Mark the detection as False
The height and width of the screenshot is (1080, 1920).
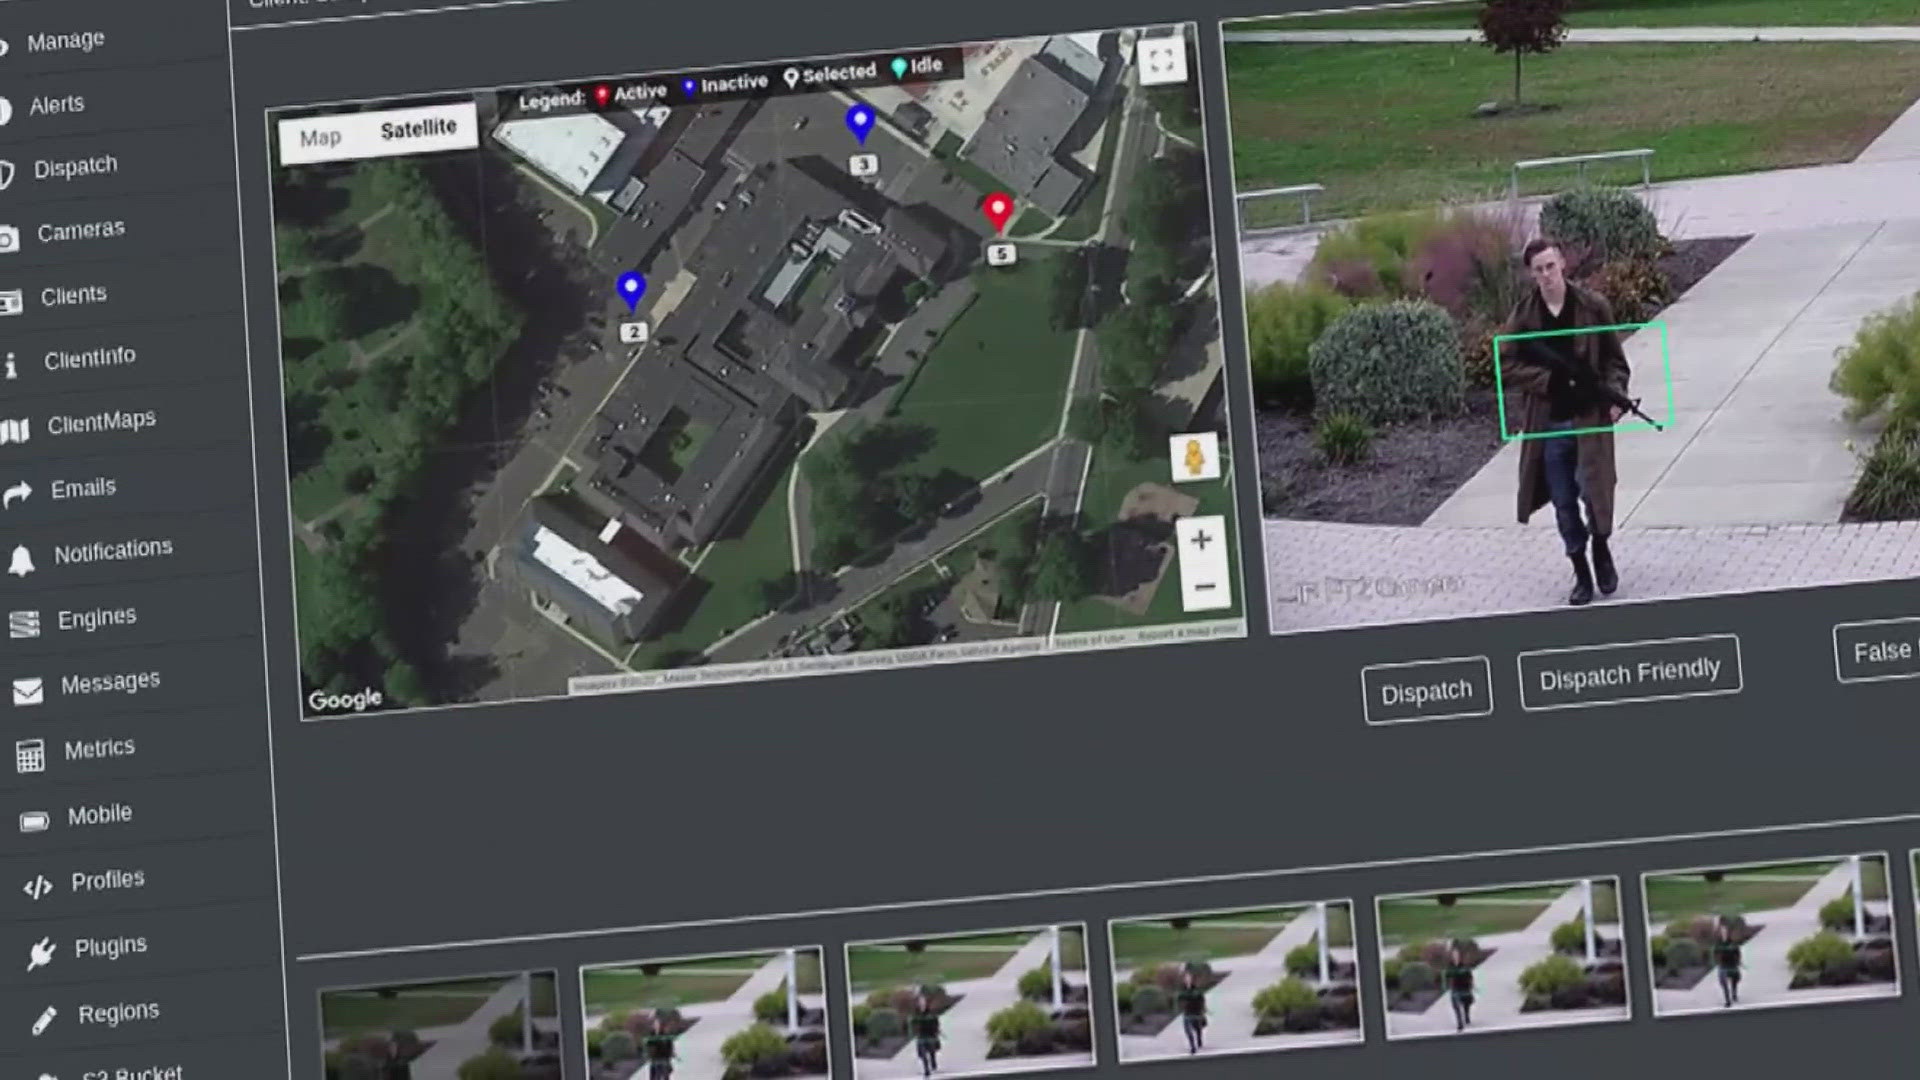1884,650
